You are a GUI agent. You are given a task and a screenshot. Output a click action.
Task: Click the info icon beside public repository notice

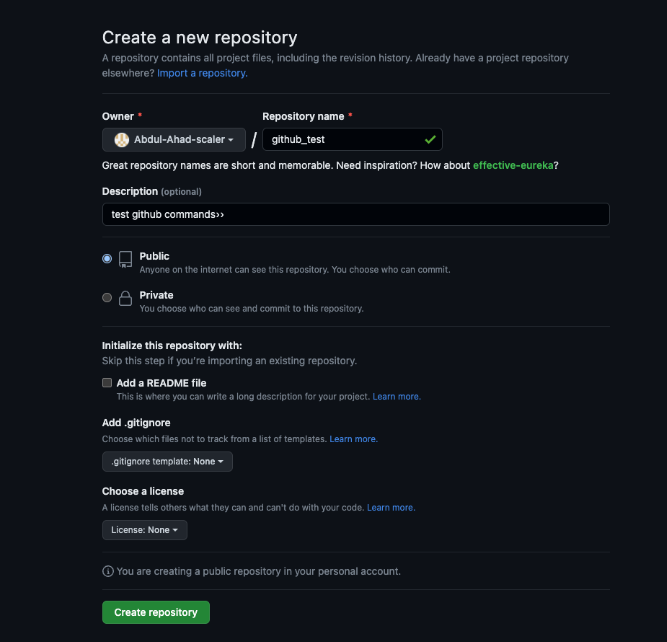(x=108, y=571)
